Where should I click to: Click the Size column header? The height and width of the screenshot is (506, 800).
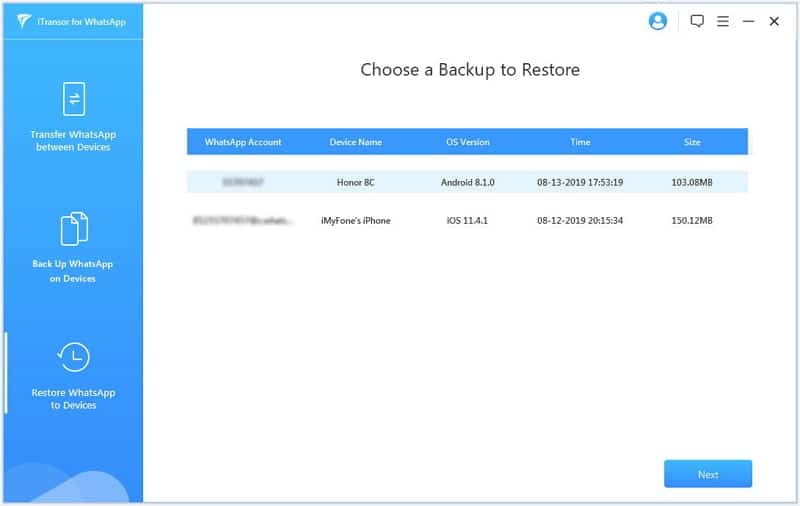pos(692,142)
